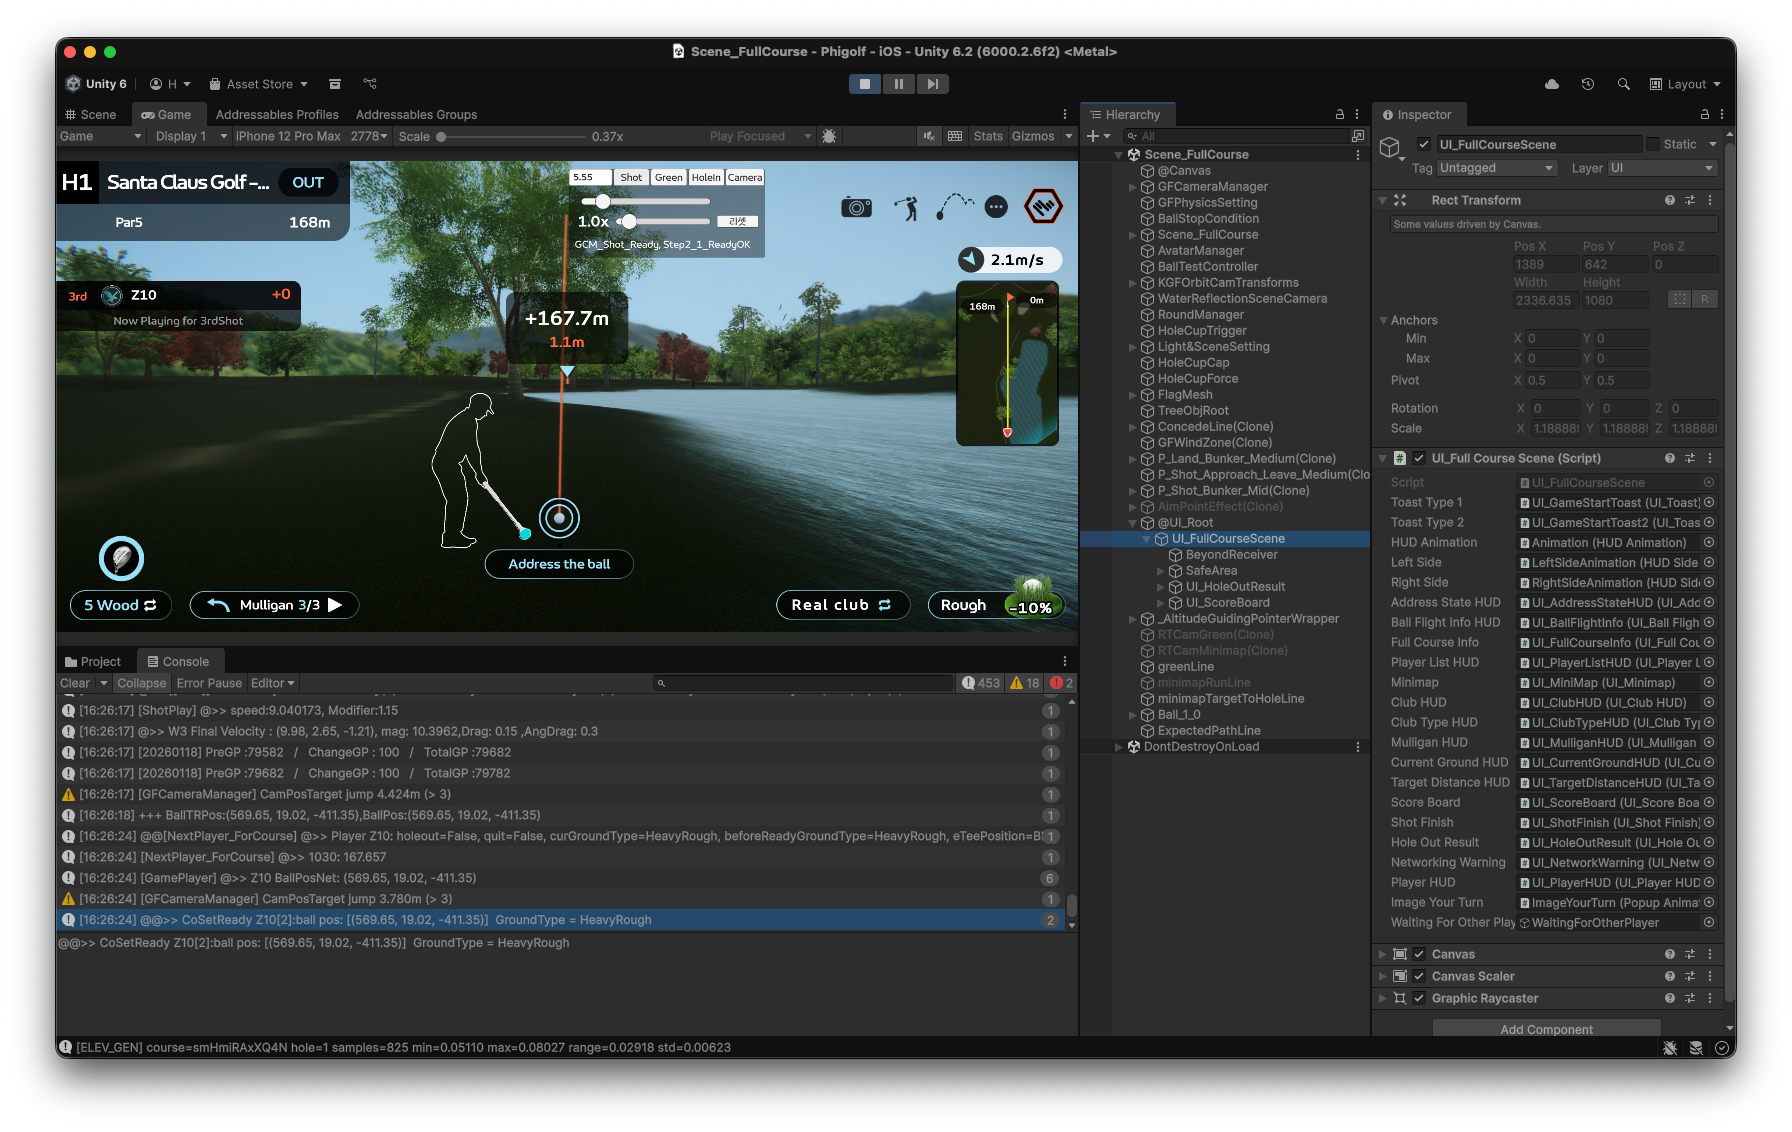Lock the Inspector panel
The width and height of the screenshot is (1792, 1132).
(x=1705, y=114)
